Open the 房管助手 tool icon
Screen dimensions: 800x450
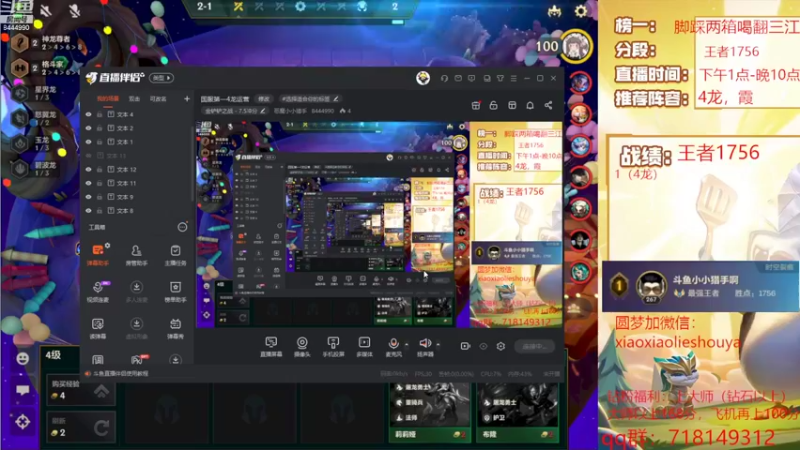tap(136, 254)
